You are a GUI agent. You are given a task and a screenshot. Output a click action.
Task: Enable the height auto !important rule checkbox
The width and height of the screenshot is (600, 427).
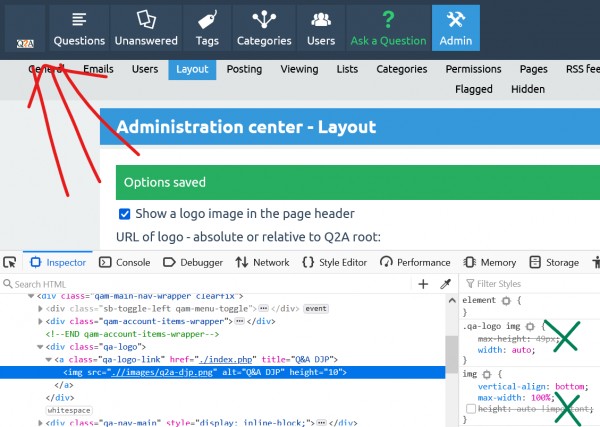[x=471, y=409]
